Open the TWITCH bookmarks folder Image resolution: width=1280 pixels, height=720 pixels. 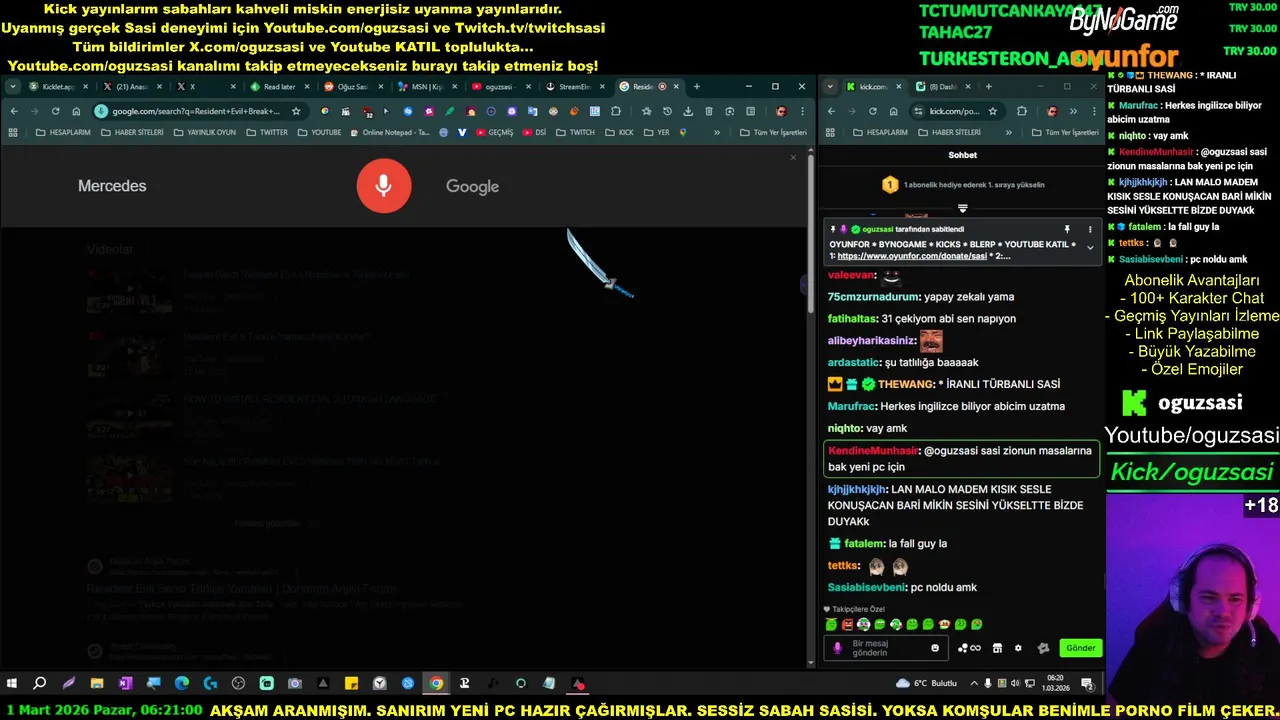575,132
